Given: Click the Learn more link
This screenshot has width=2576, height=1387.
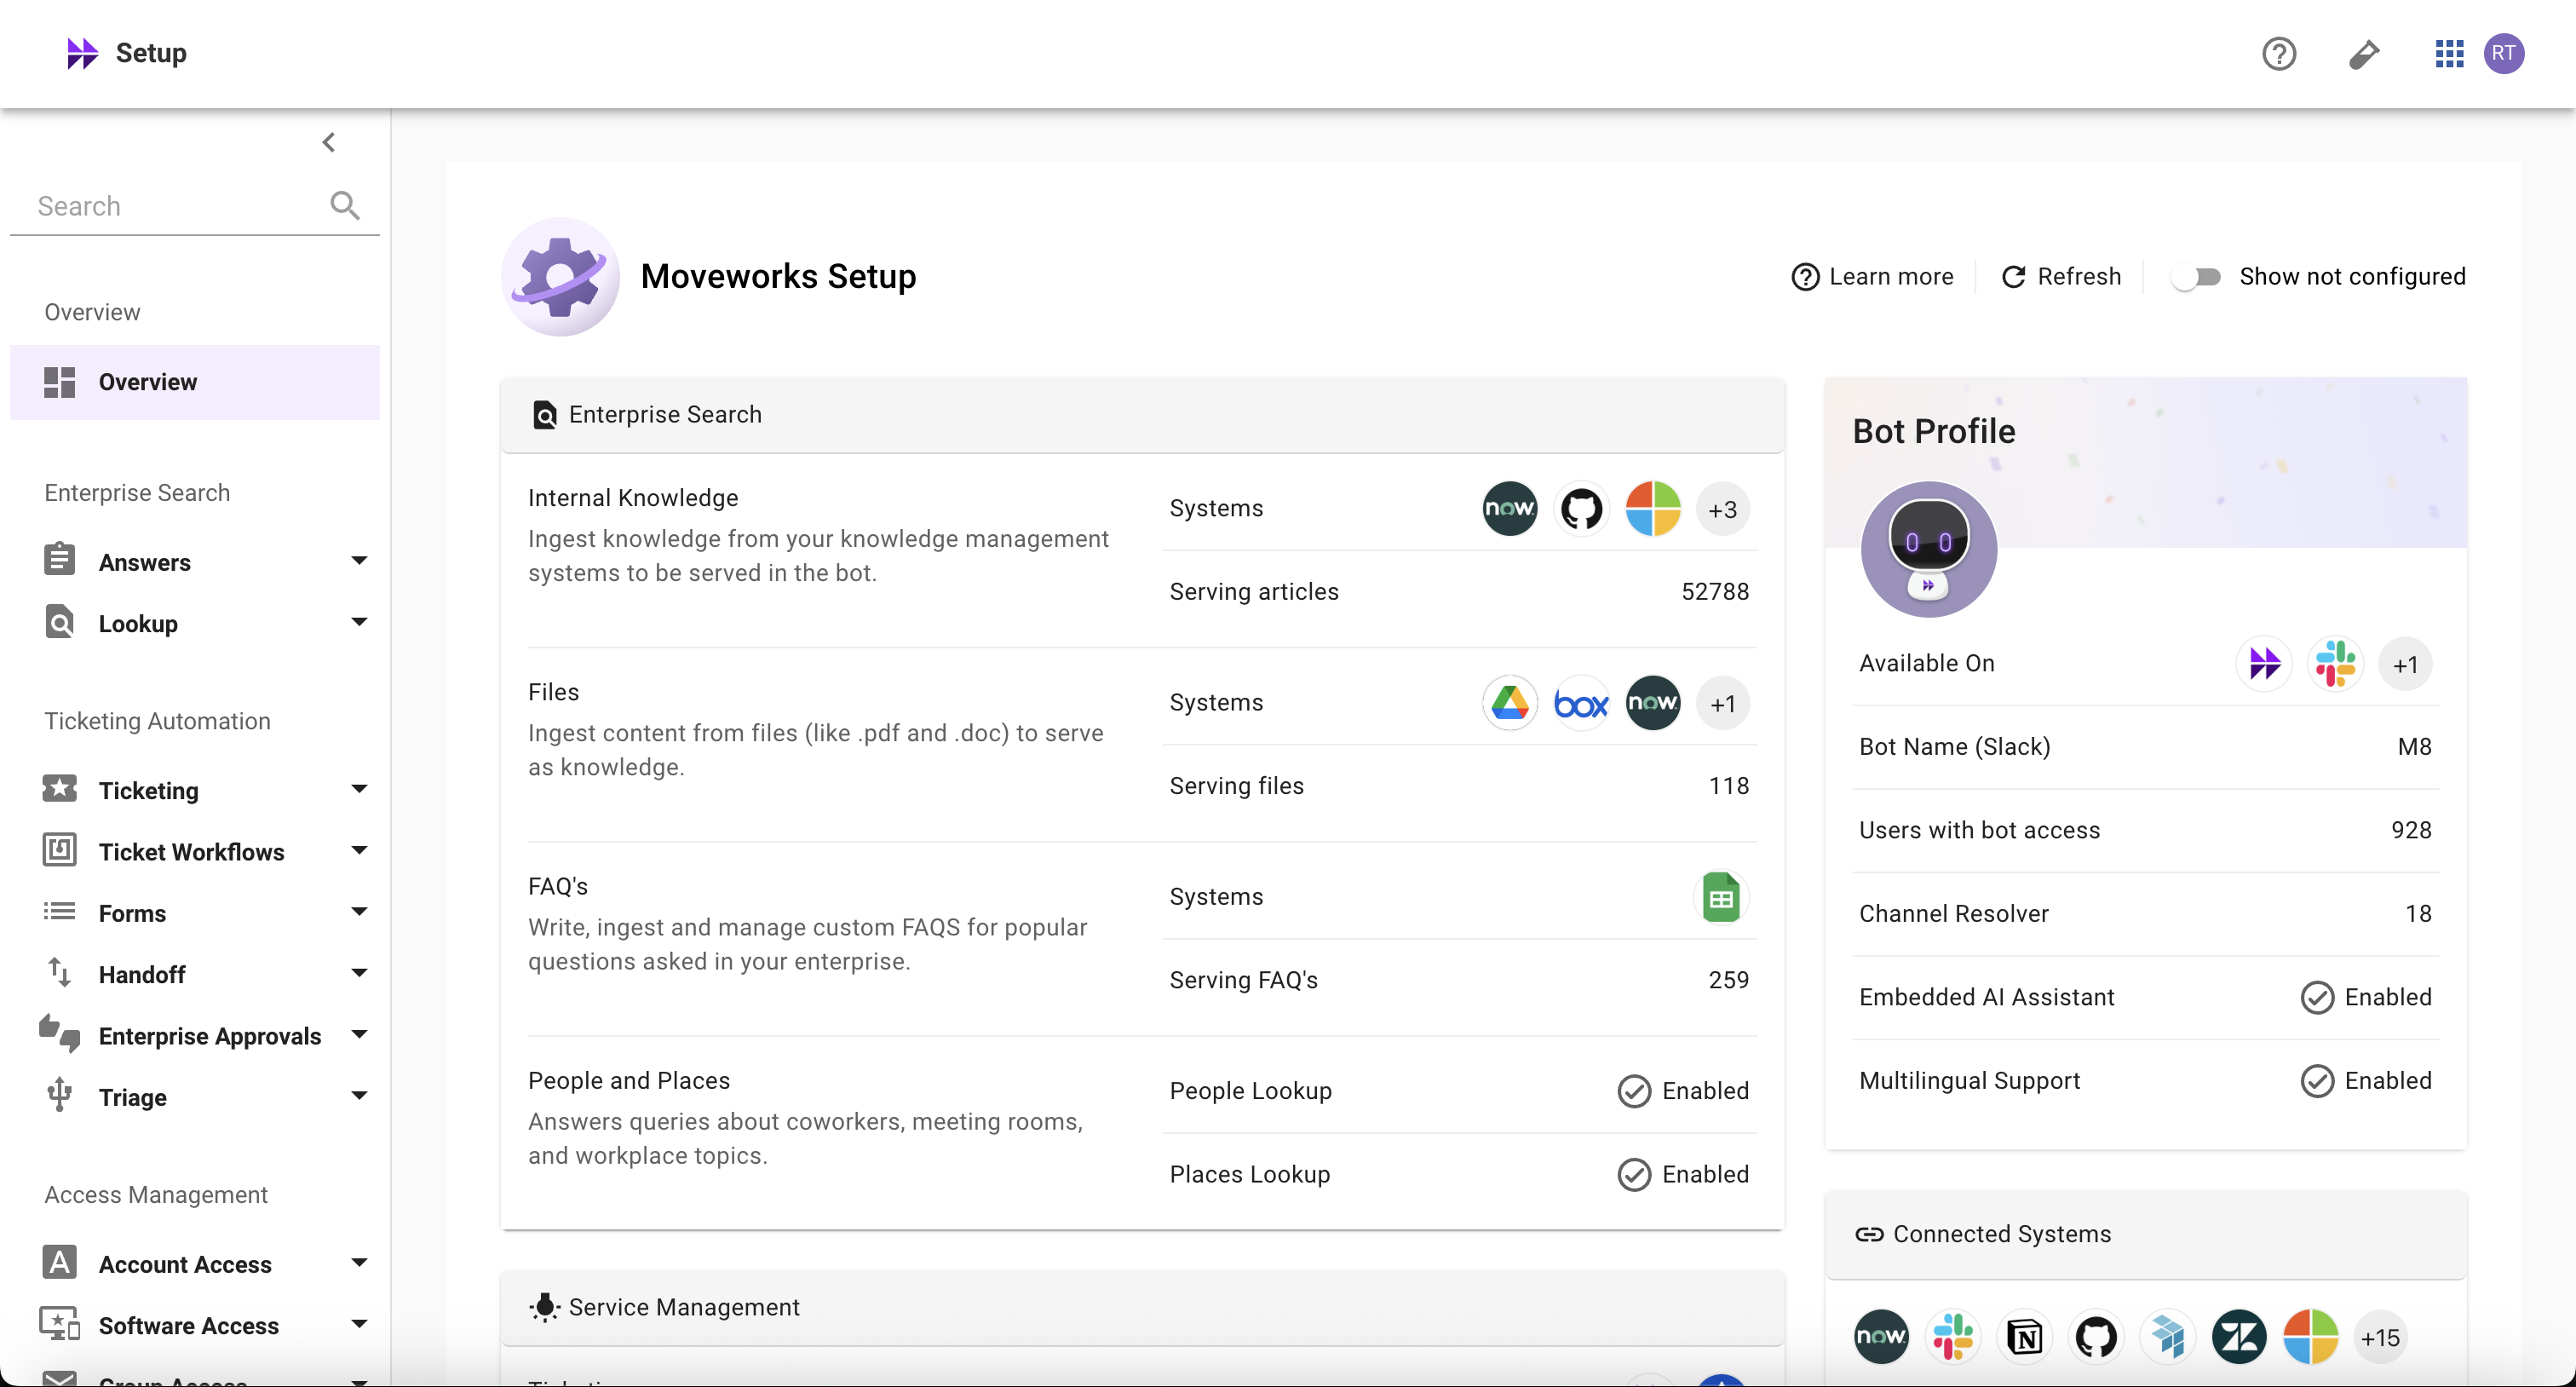Looking at the screenshot, I should tap(1872, 276).
